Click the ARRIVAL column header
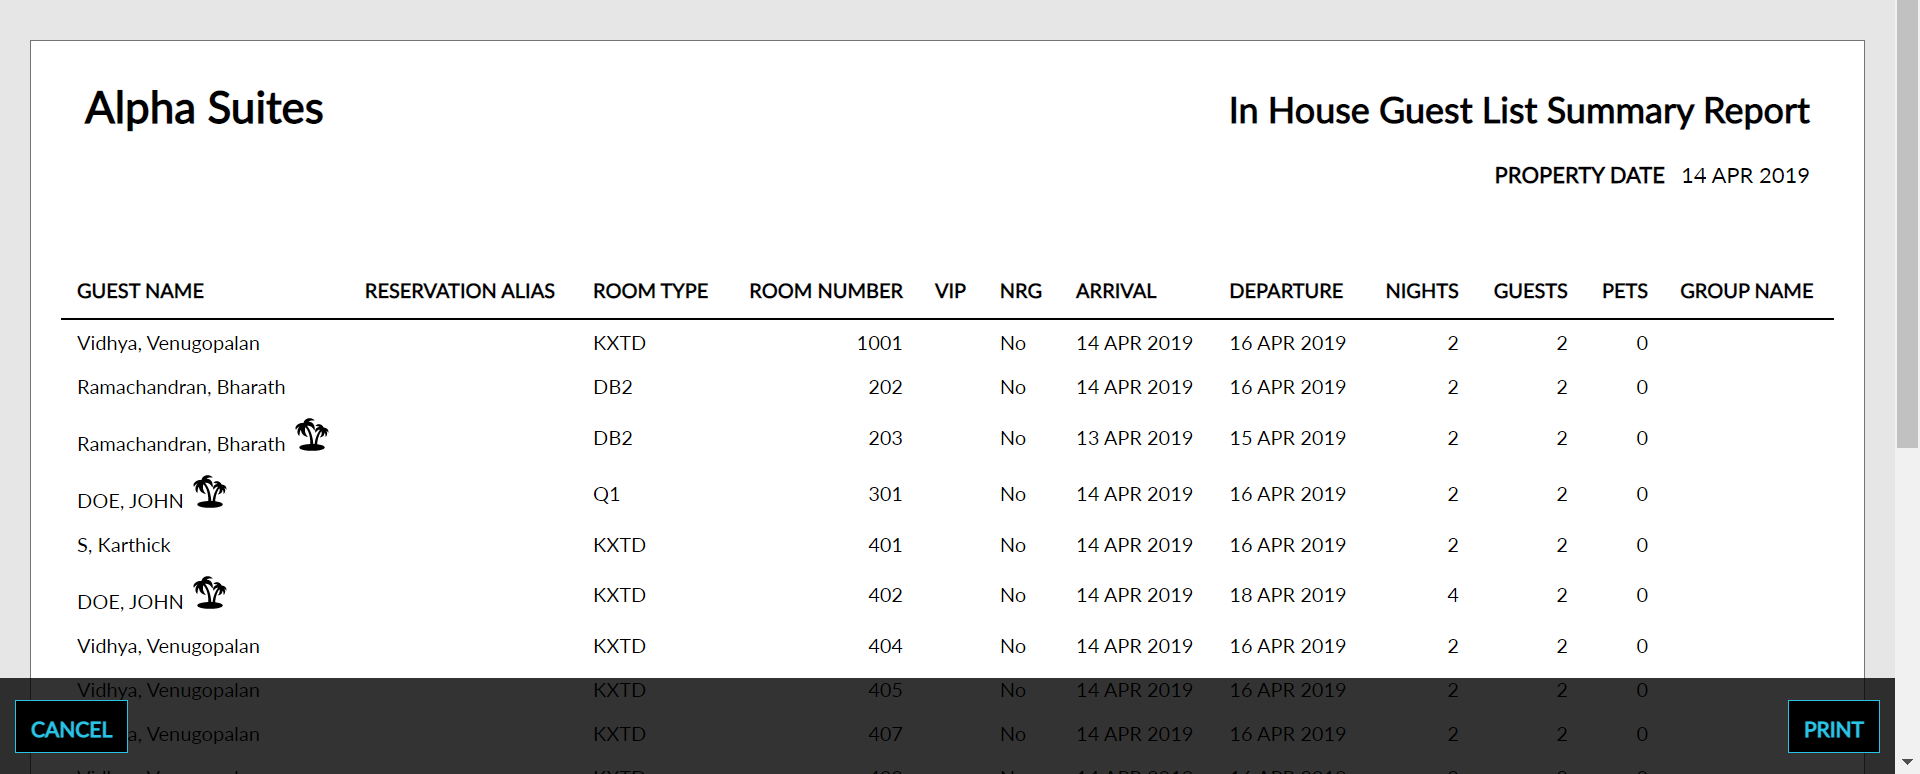 pos(1116,291)
